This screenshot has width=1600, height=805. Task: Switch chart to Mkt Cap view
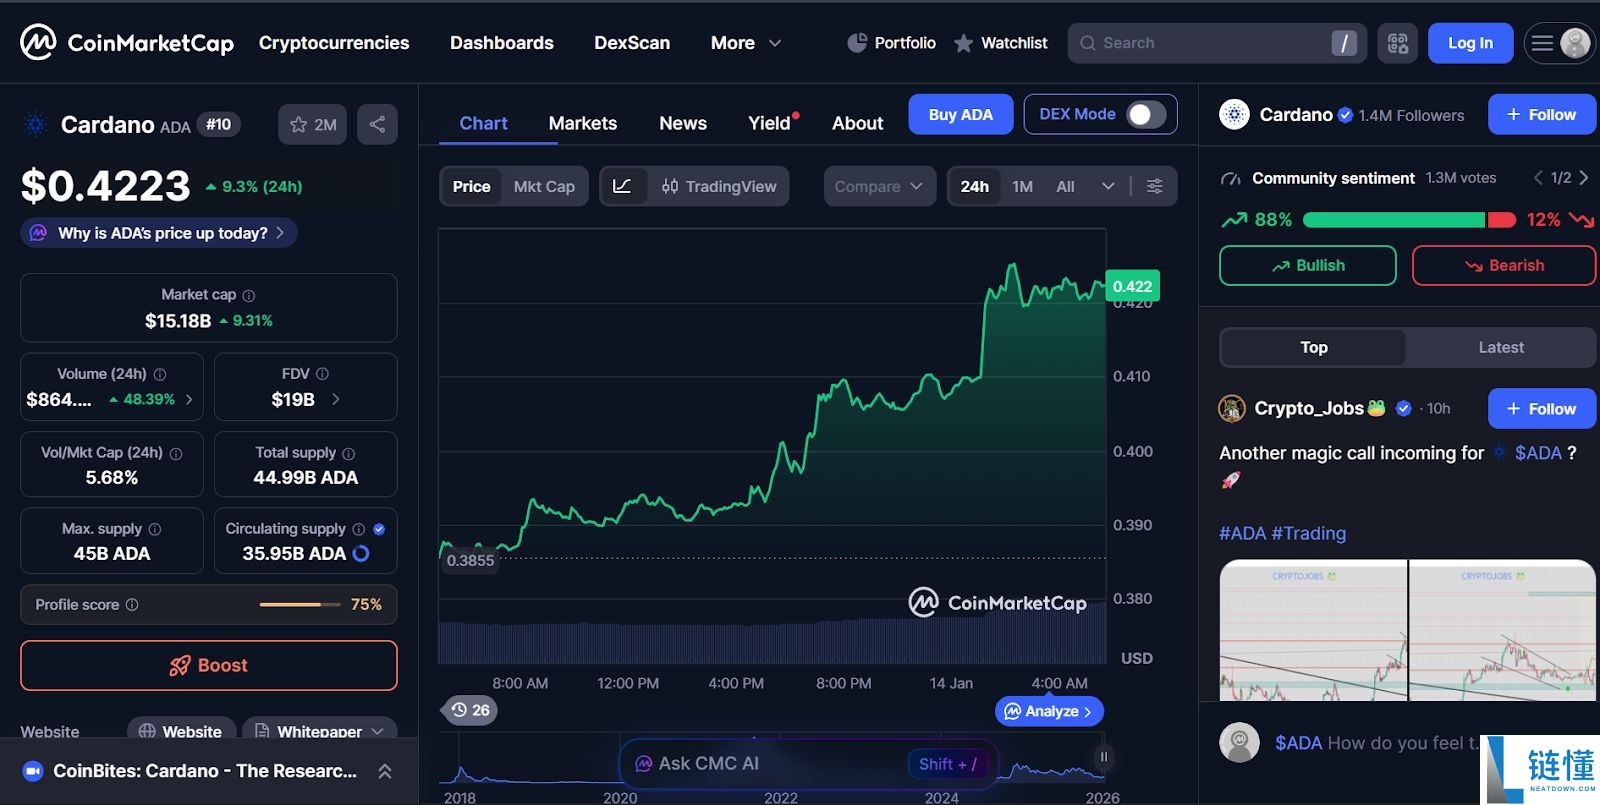tap(544, 186)
